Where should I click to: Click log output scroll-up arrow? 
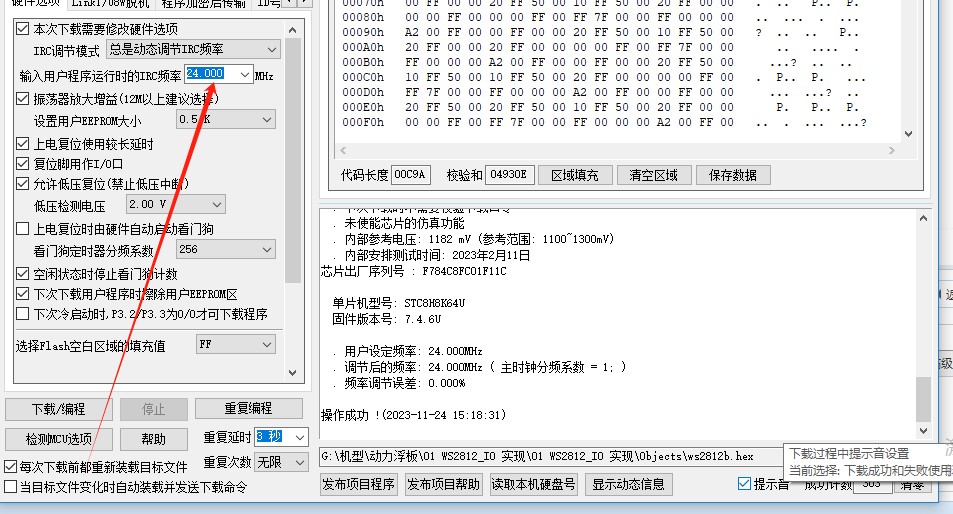point(923,218)
